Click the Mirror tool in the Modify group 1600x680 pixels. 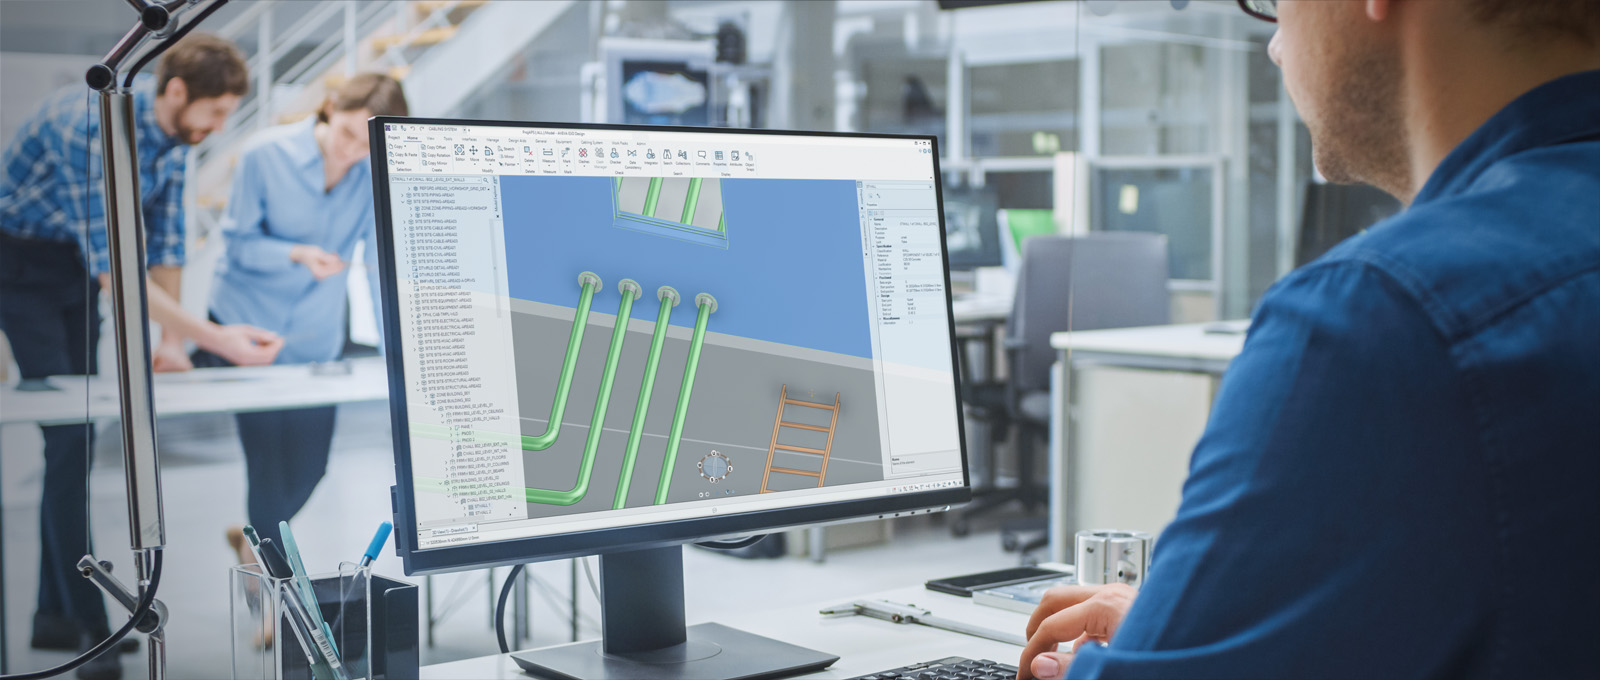click(x=506, y=156)
